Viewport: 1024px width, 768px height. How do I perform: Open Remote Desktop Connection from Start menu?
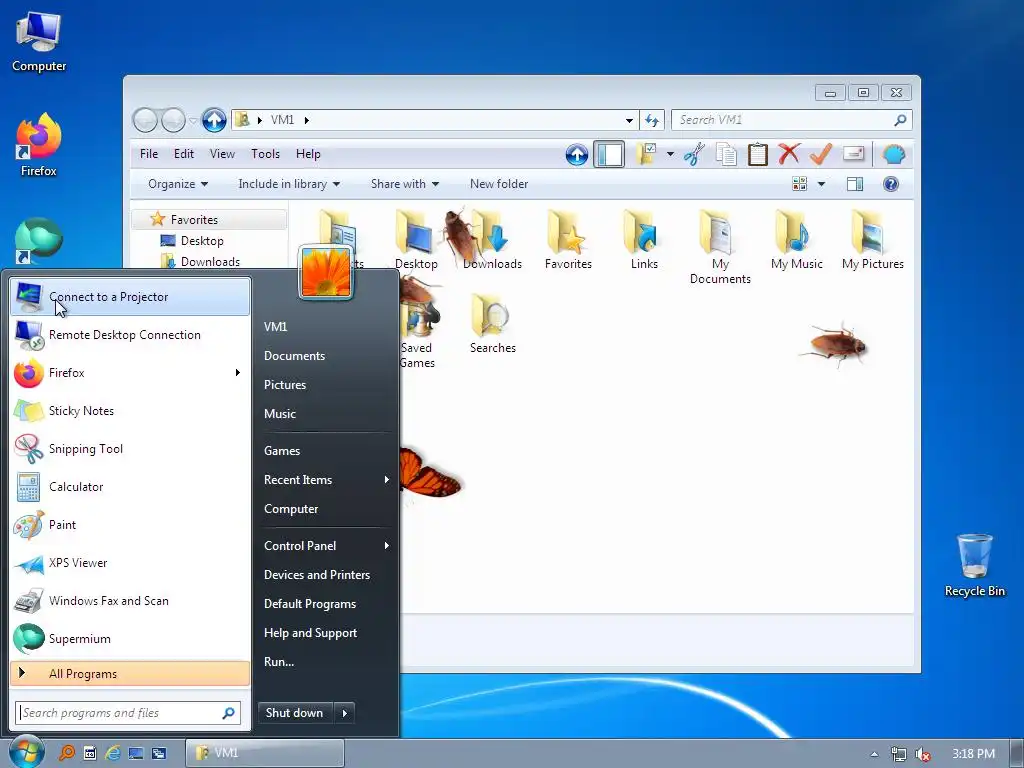point(130,335)
